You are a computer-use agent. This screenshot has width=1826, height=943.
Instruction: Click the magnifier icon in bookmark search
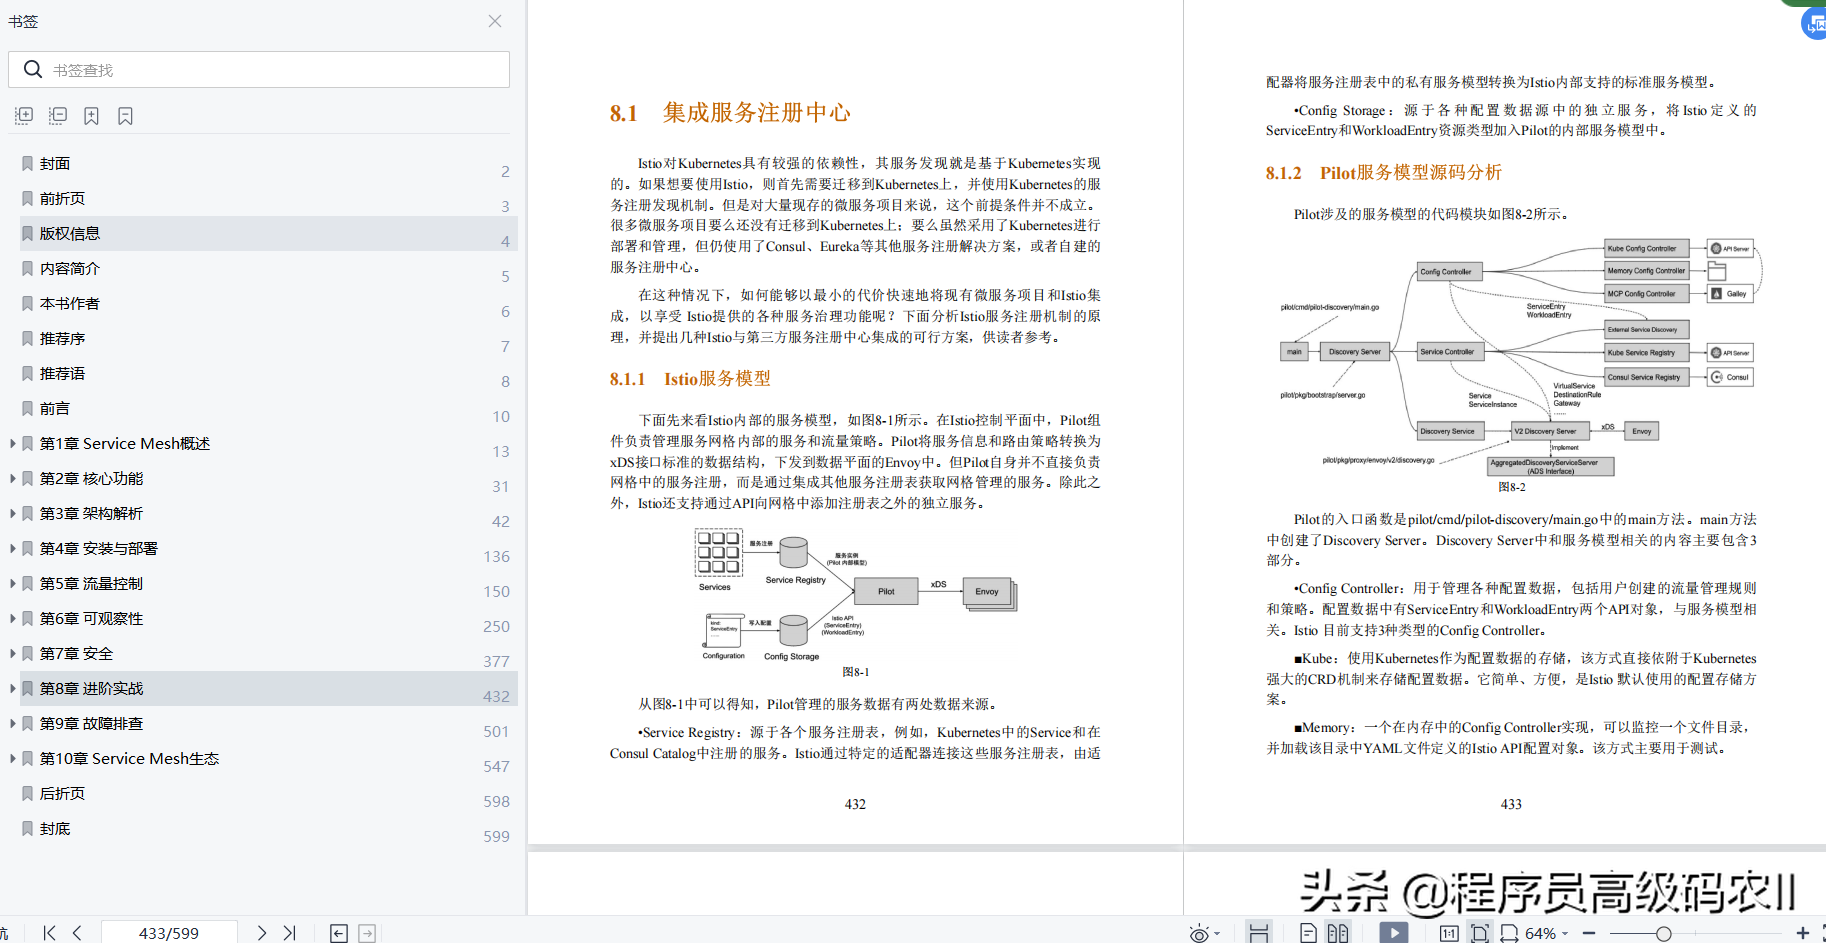click(33, 69)
